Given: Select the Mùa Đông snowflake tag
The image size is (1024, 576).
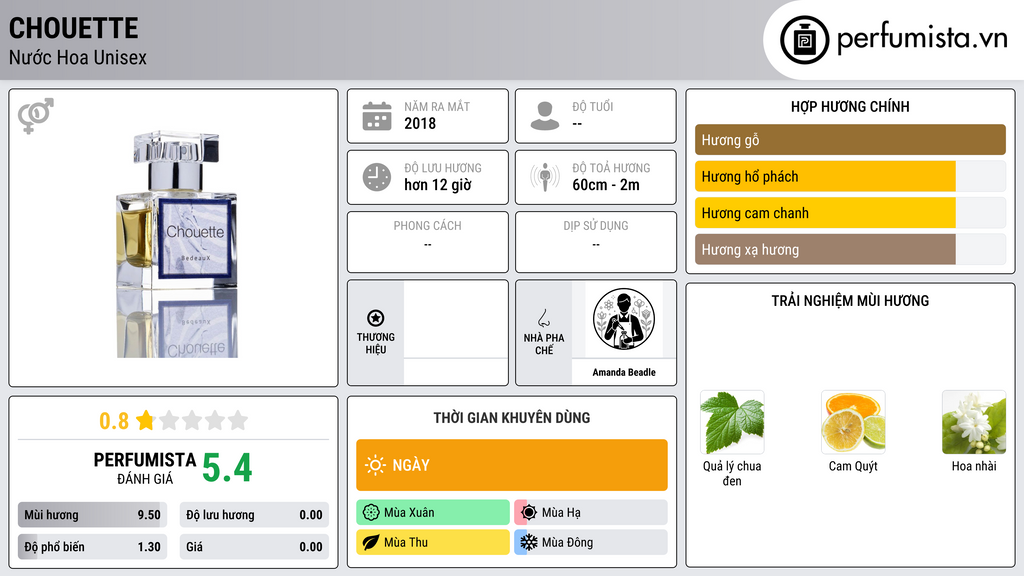Looking at the screenshot, I should [x=591, y=542].
